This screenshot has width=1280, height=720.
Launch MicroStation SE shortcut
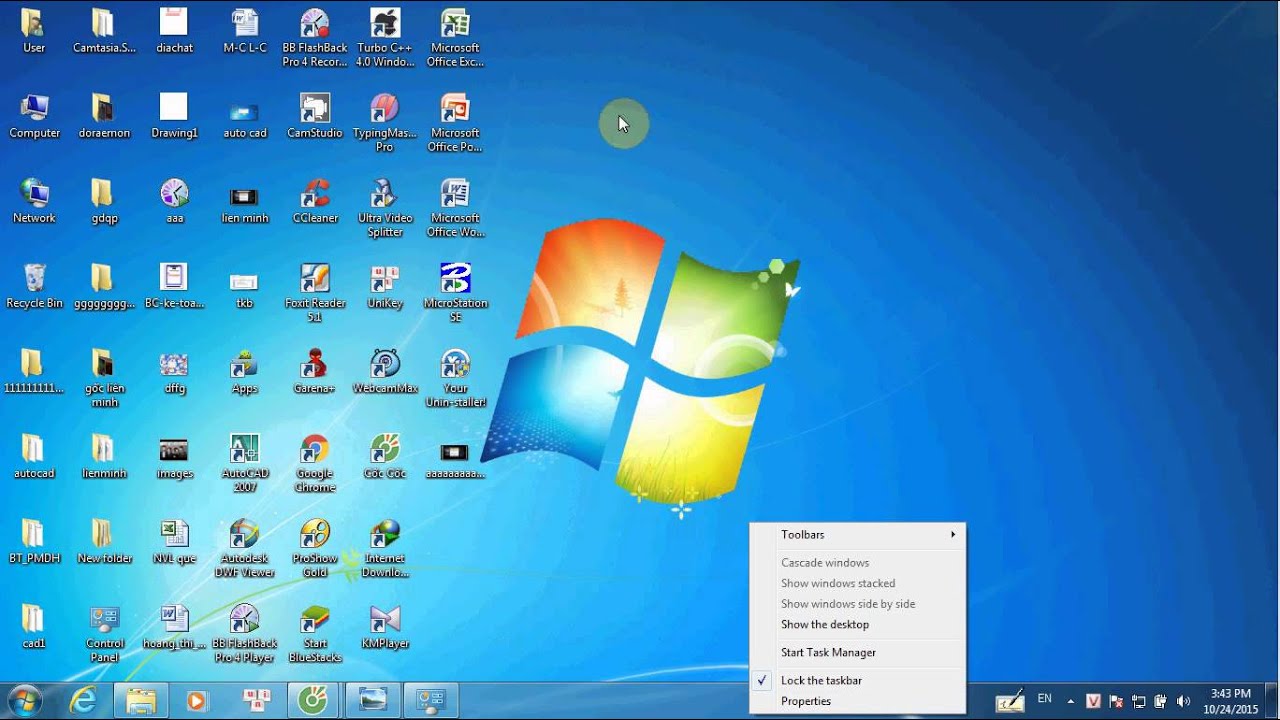(455, 294)
